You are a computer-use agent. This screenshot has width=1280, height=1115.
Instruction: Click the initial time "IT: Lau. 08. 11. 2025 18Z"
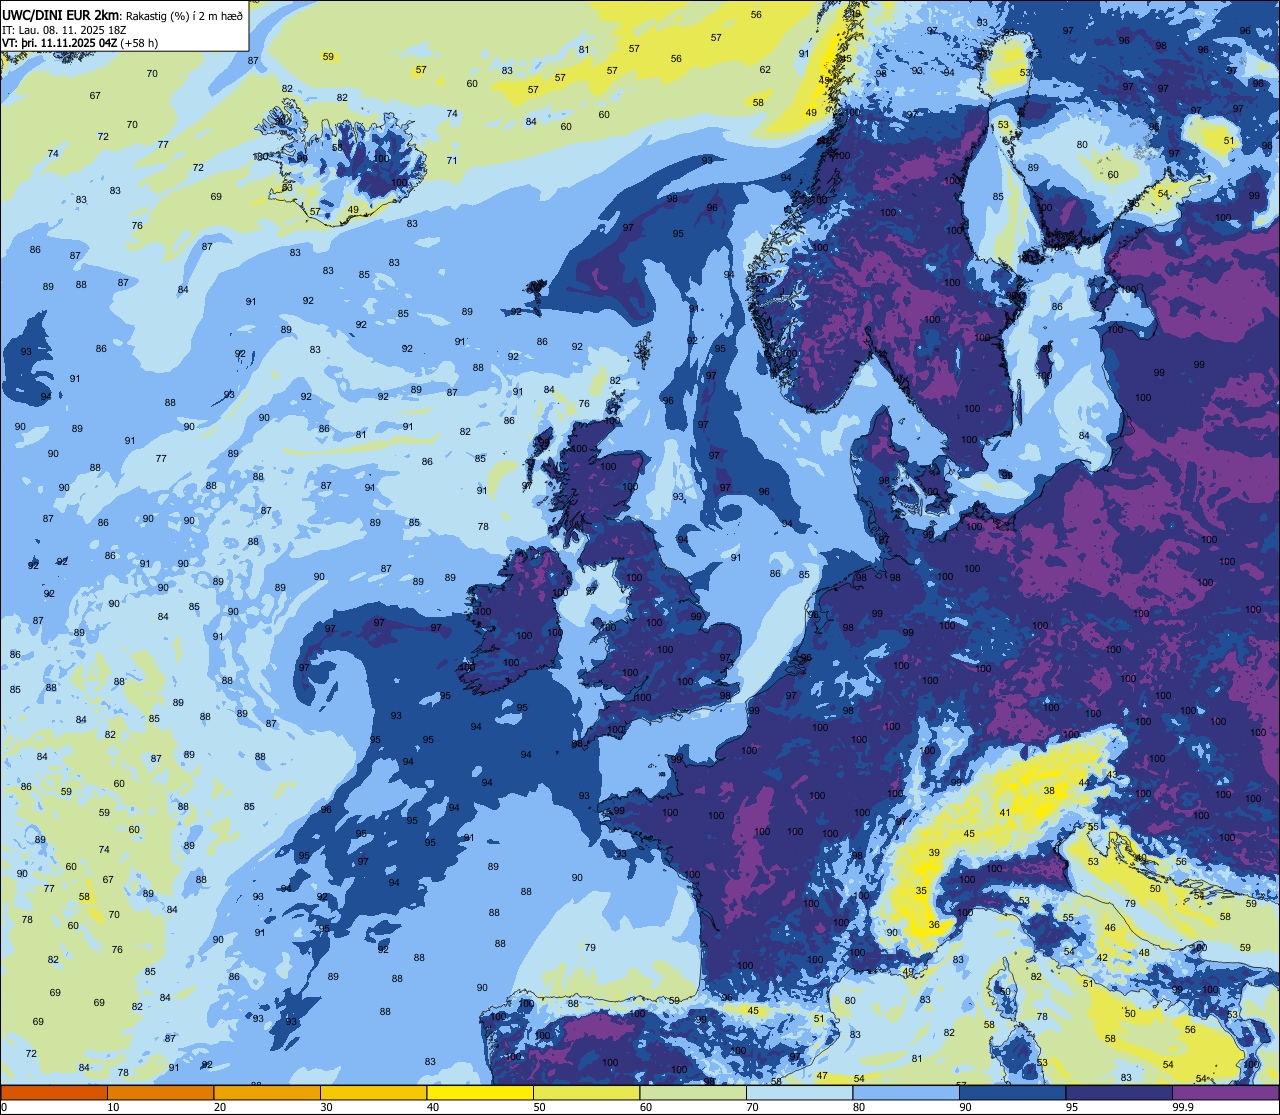[64, 30]
